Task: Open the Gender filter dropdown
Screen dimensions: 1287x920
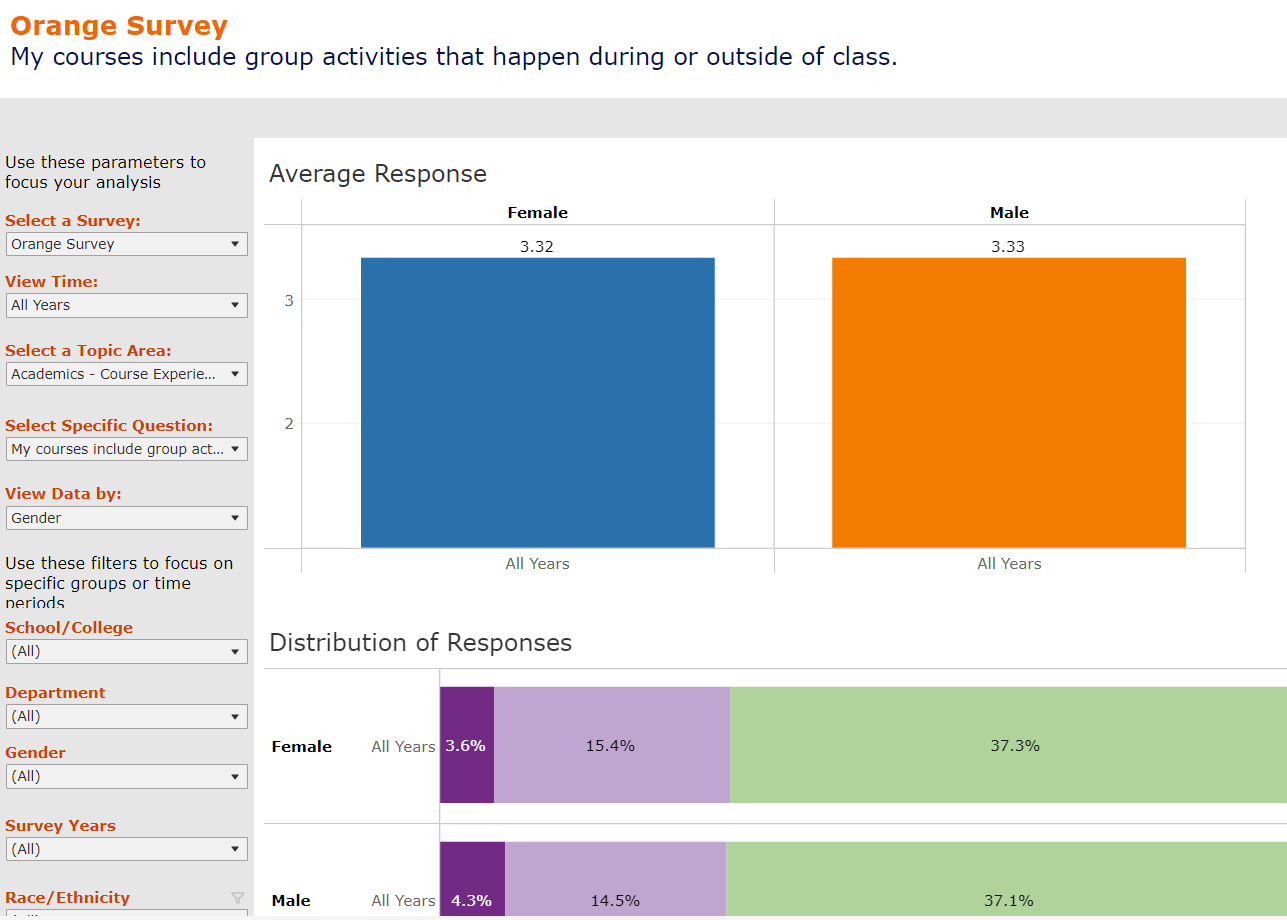Action: click(x=126, y=776)
